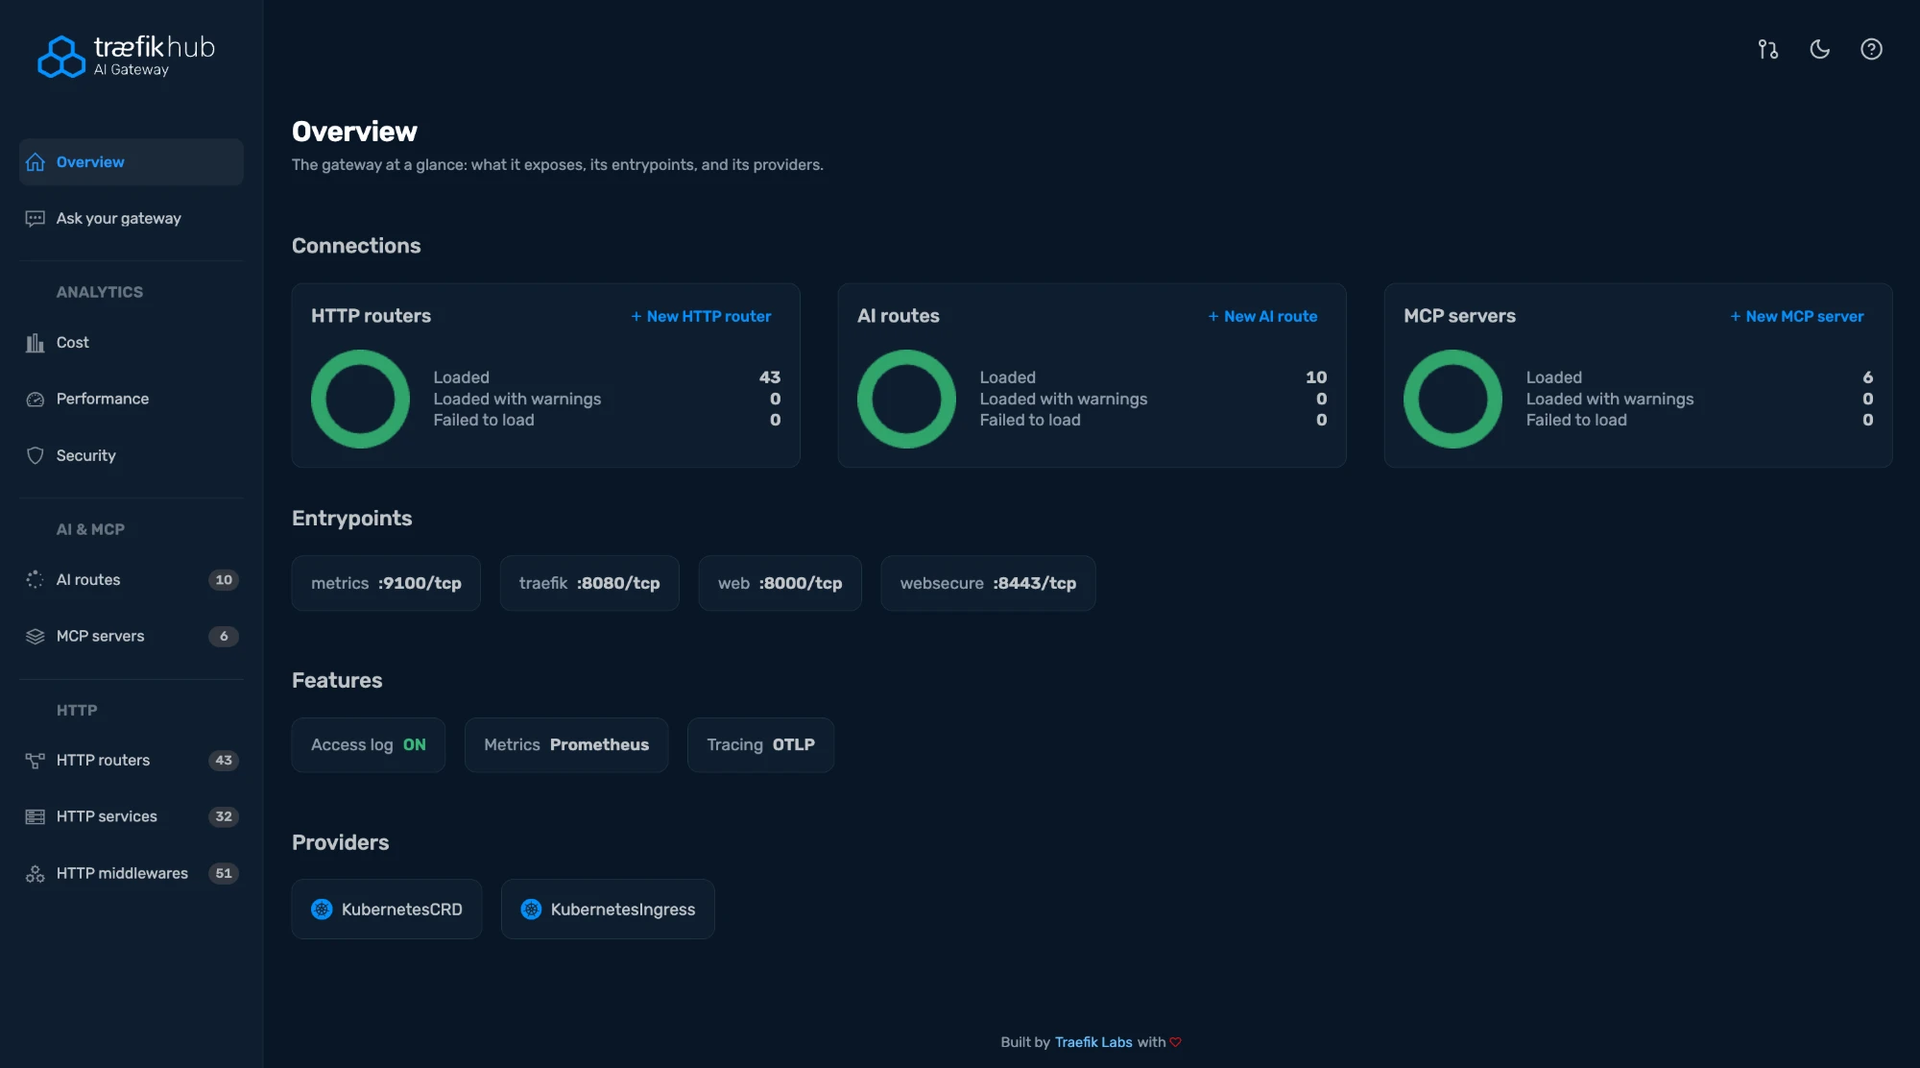
Task: Click the HTTP middlewares icon
Action: 35,873
